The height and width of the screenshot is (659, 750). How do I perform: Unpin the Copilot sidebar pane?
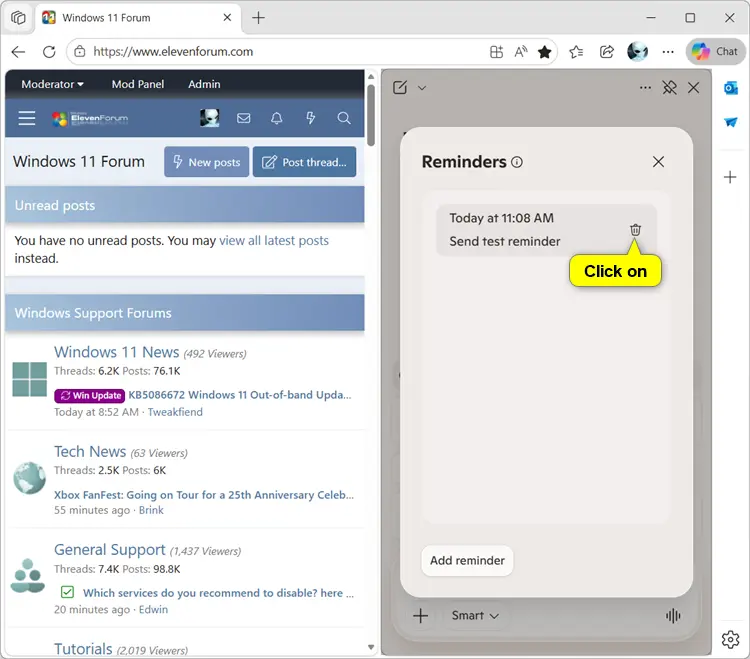click(x=669, y=88)
